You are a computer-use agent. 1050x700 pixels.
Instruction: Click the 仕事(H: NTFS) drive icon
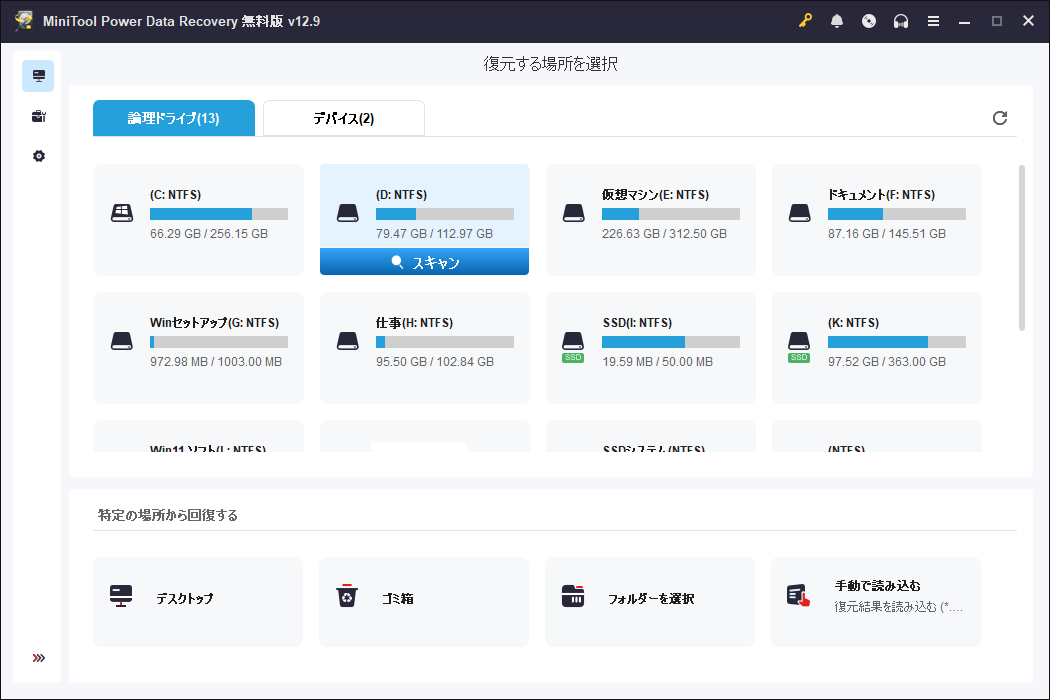(x=348, y=341)
